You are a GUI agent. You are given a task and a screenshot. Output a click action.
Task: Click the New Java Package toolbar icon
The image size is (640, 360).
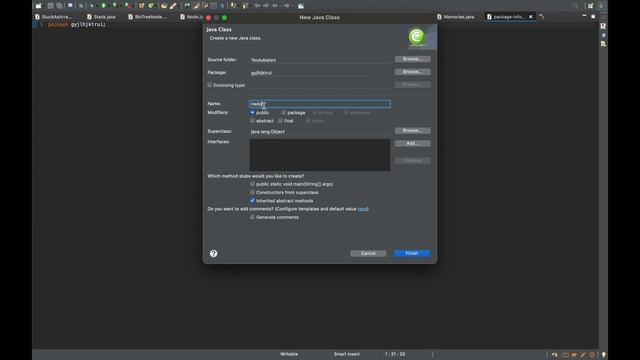pos(142,6)
